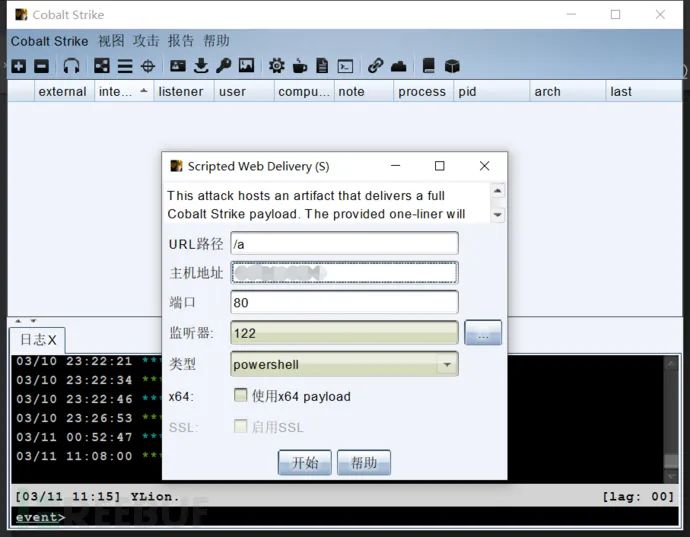This screenshot has height=537, width=690.
Task: Open the Credentials card icon
Action: [x=178, y=66]
